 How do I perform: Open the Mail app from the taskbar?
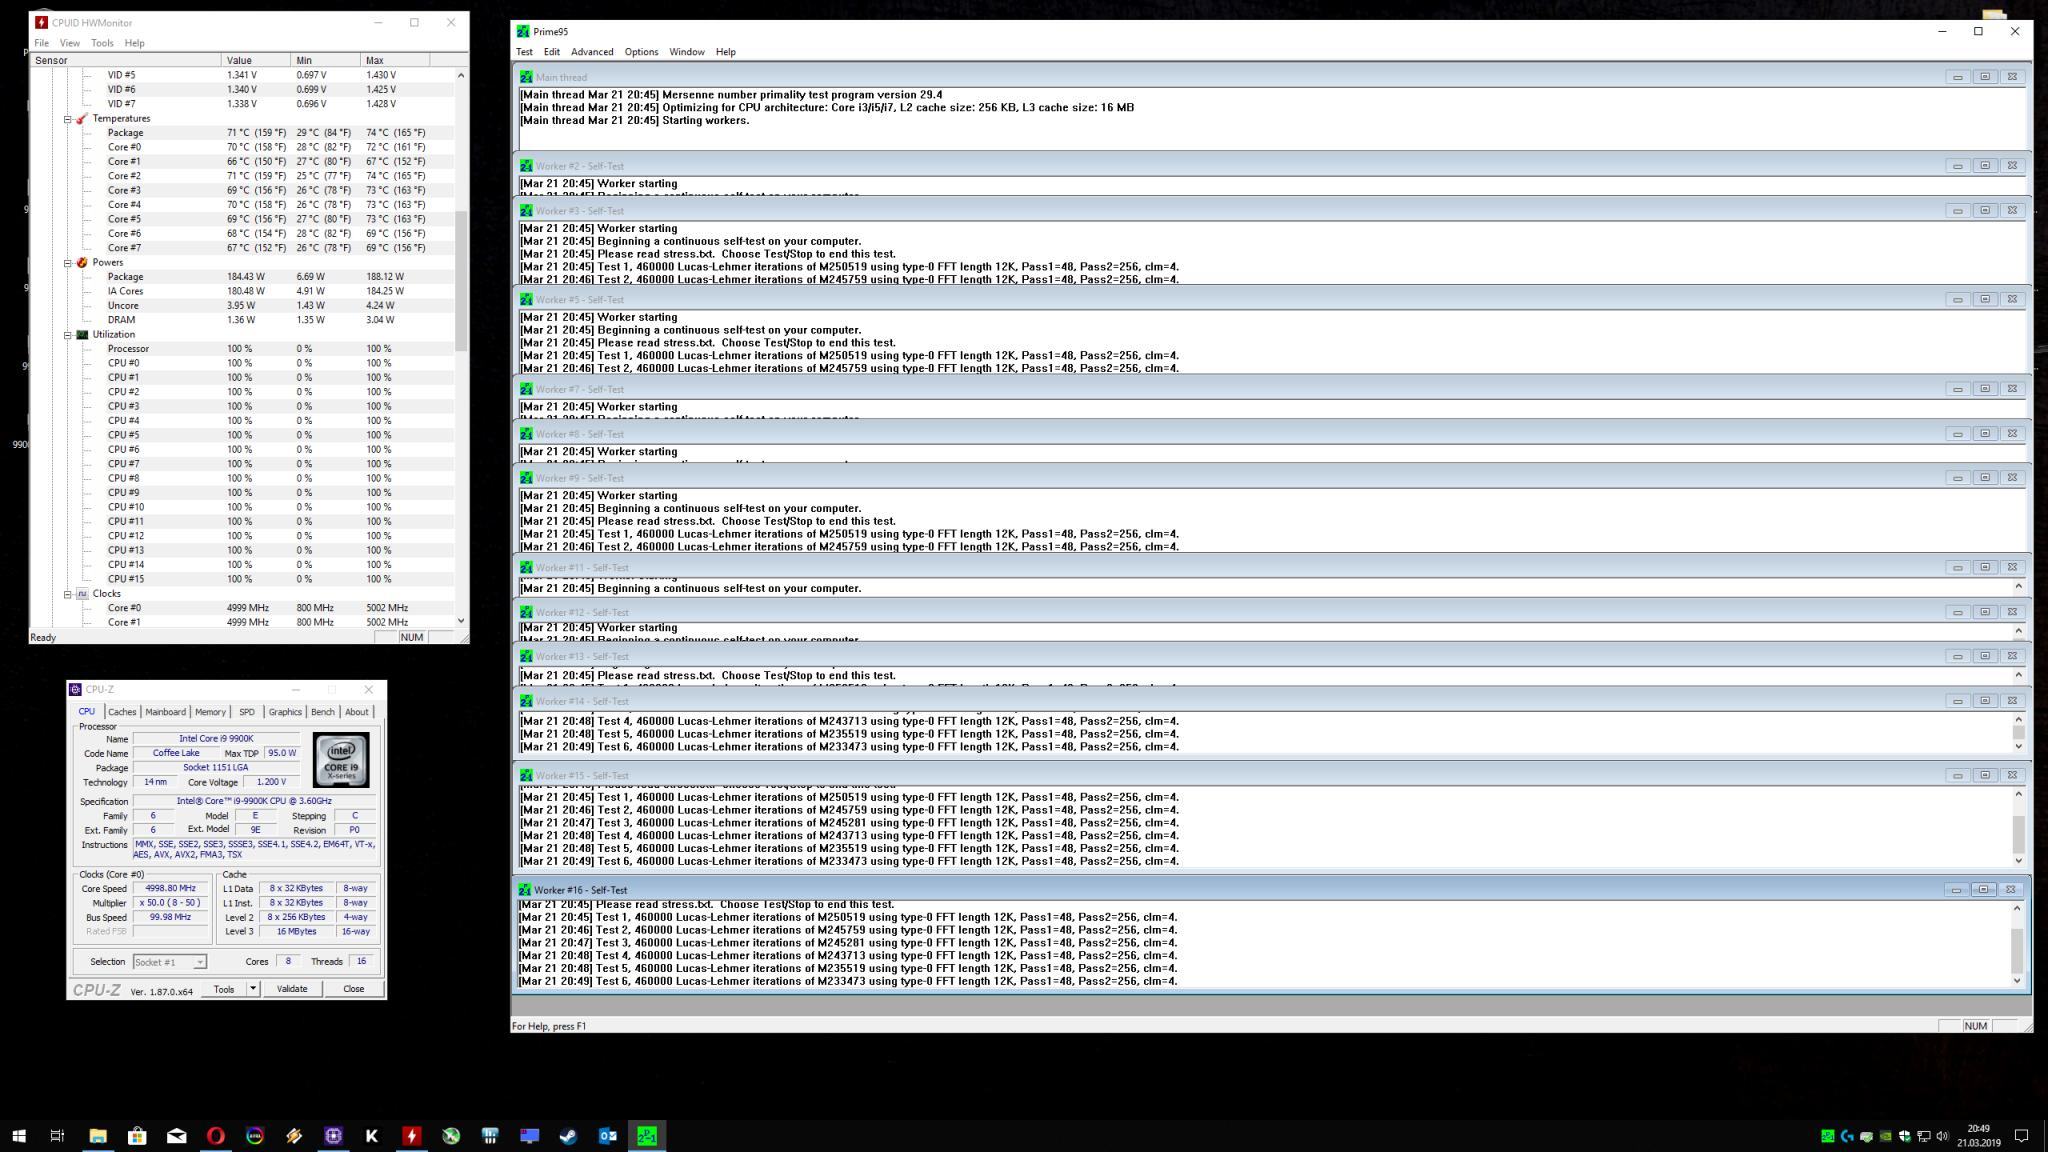(x=176, y=1136)
